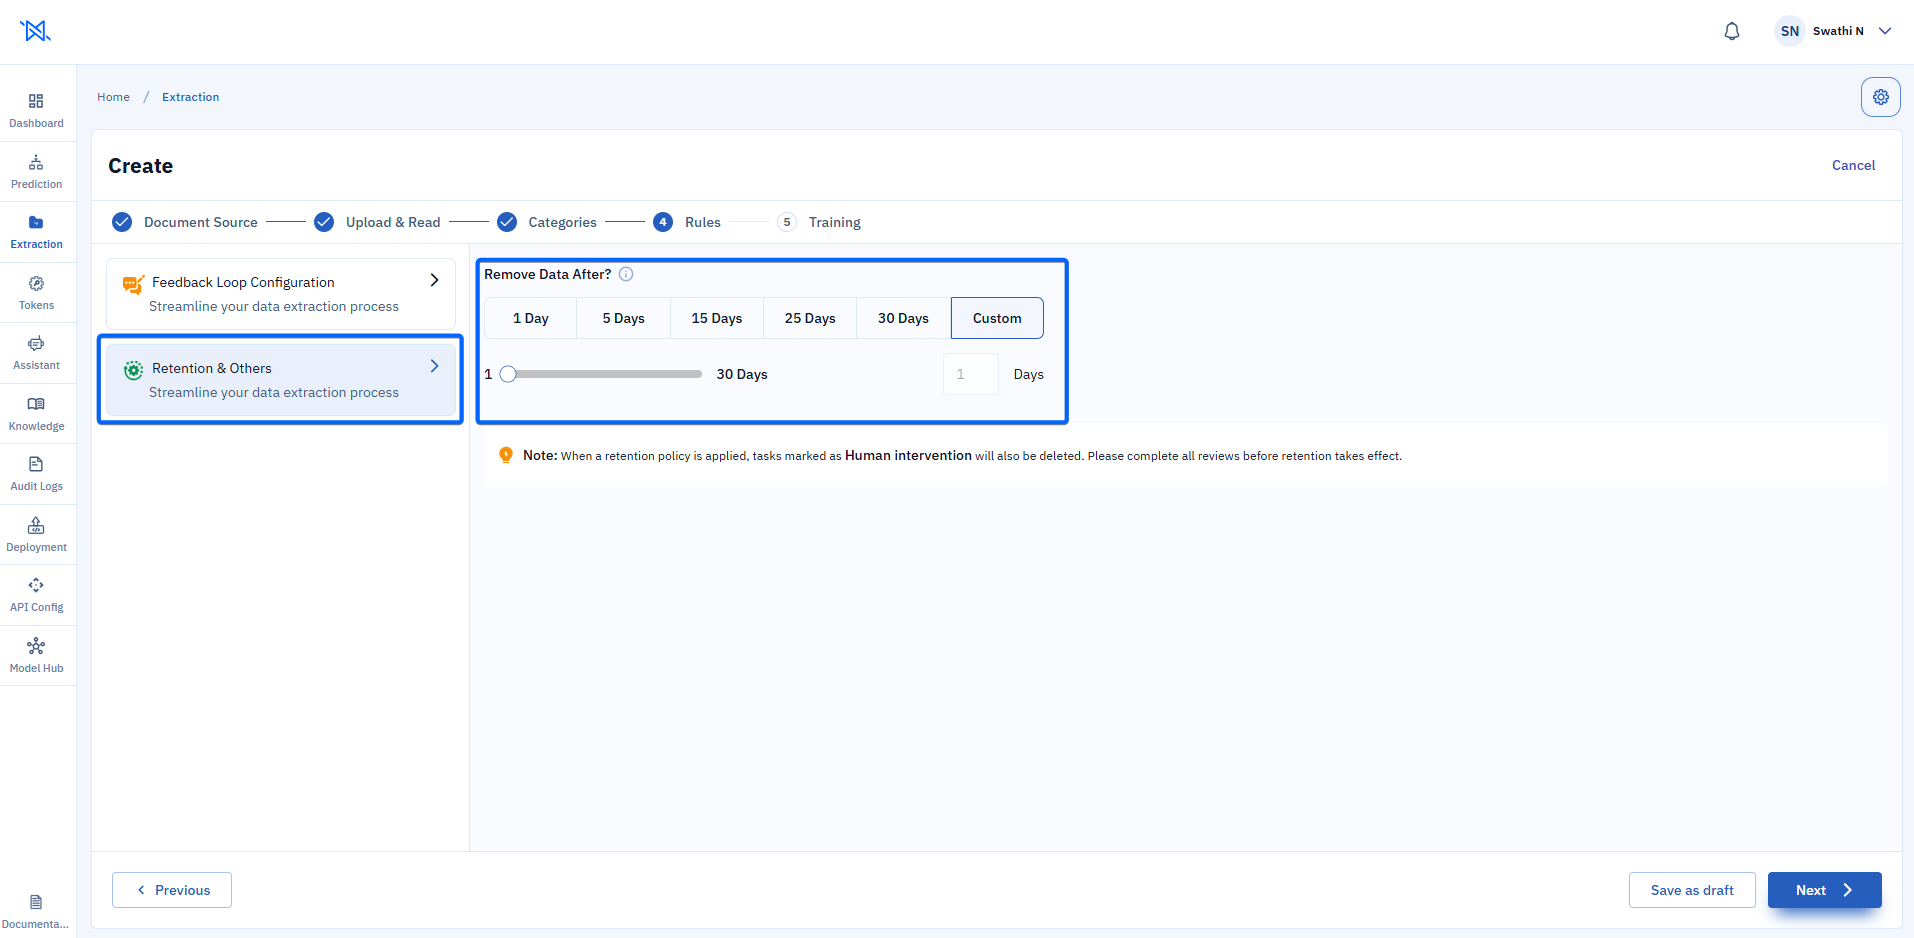Open Audit Logs in the sidebar
Image resolution: width=1914 pixels, height=938 pixels.
[36, 474]
